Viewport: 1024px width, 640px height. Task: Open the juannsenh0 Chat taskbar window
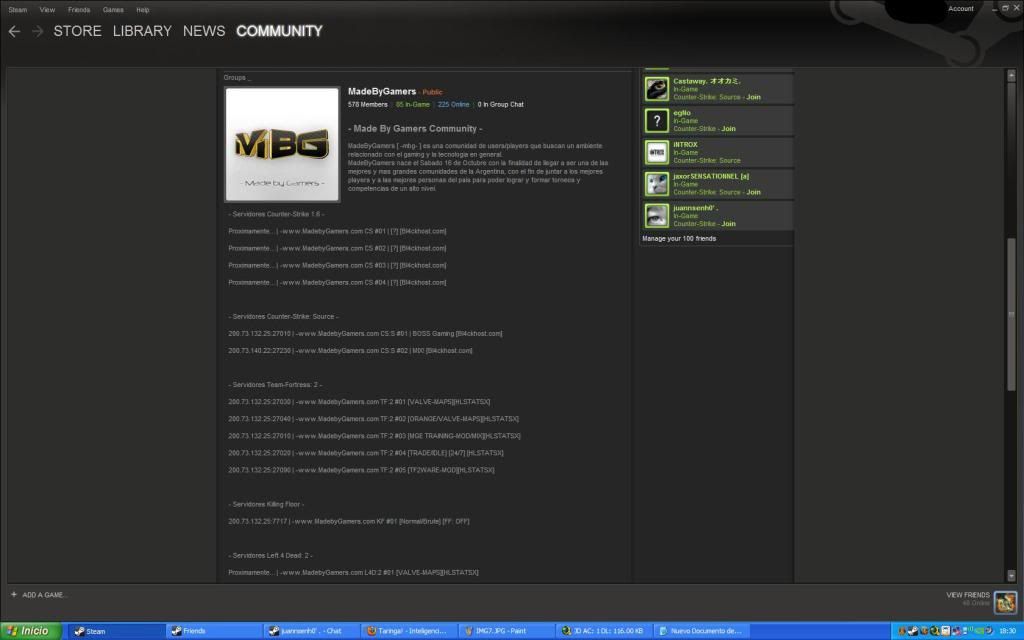point(312,631)
